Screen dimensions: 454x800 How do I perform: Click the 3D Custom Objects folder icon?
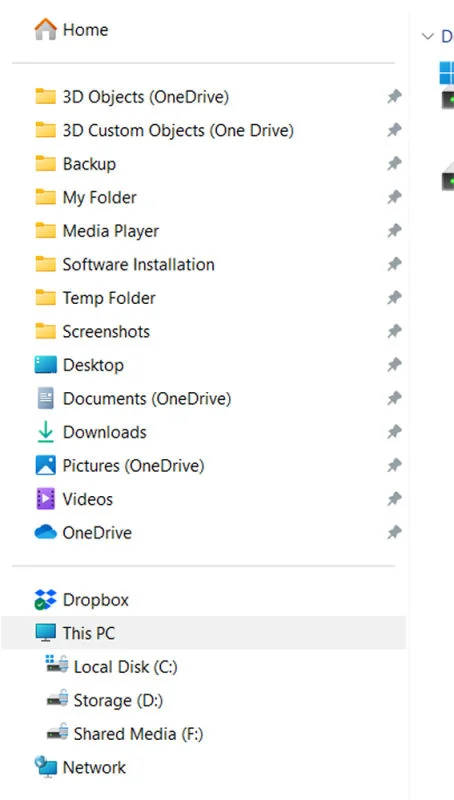tap(45, 130)
